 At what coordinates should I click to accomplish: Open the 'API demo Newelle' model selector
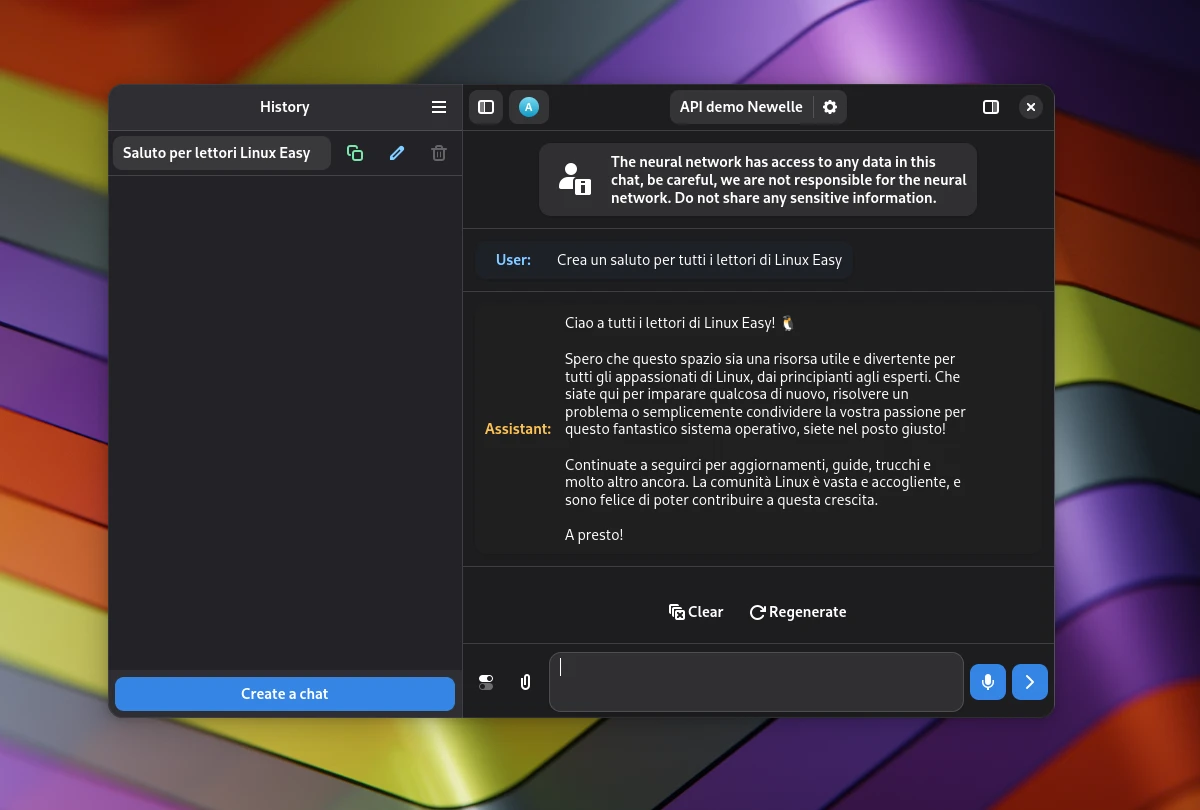tap(741, 107)
